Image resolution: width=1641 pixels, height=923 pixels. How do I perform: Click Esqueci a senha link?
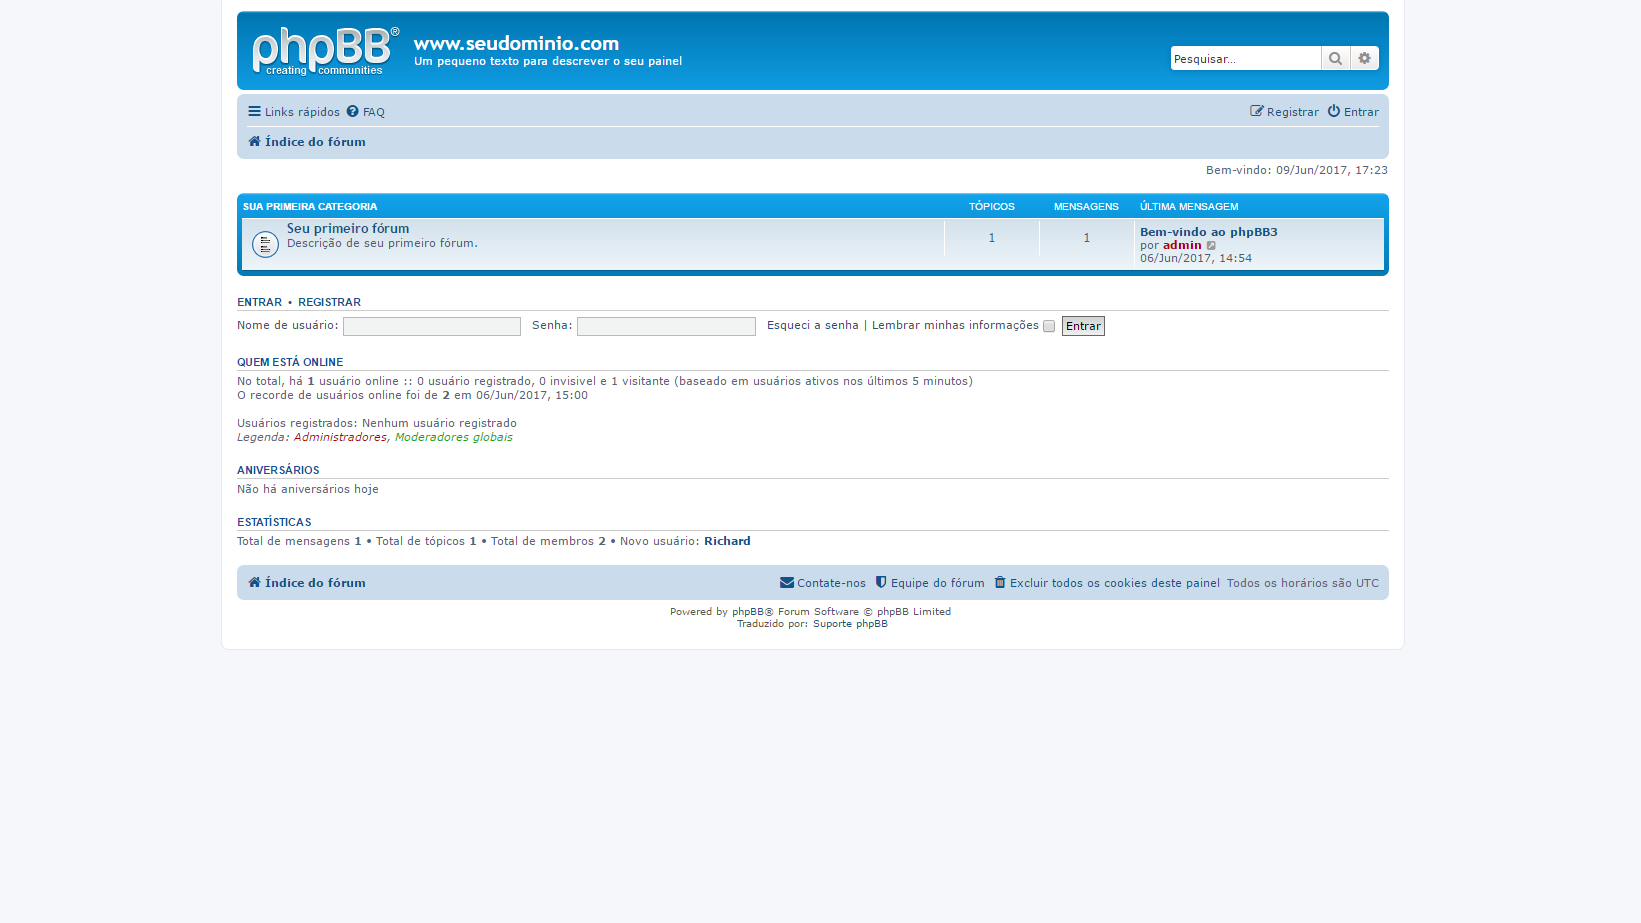[x=813, y=325]
